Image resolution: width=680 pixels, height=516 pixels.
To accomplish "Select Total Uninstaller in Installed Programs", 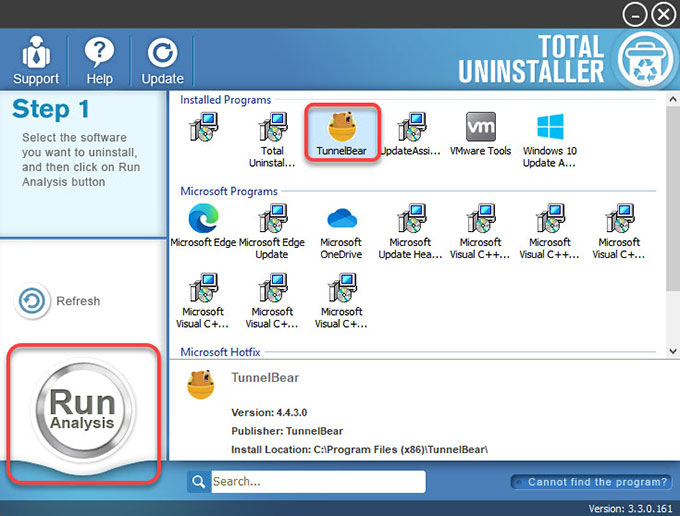I will (x=272, y=140).
